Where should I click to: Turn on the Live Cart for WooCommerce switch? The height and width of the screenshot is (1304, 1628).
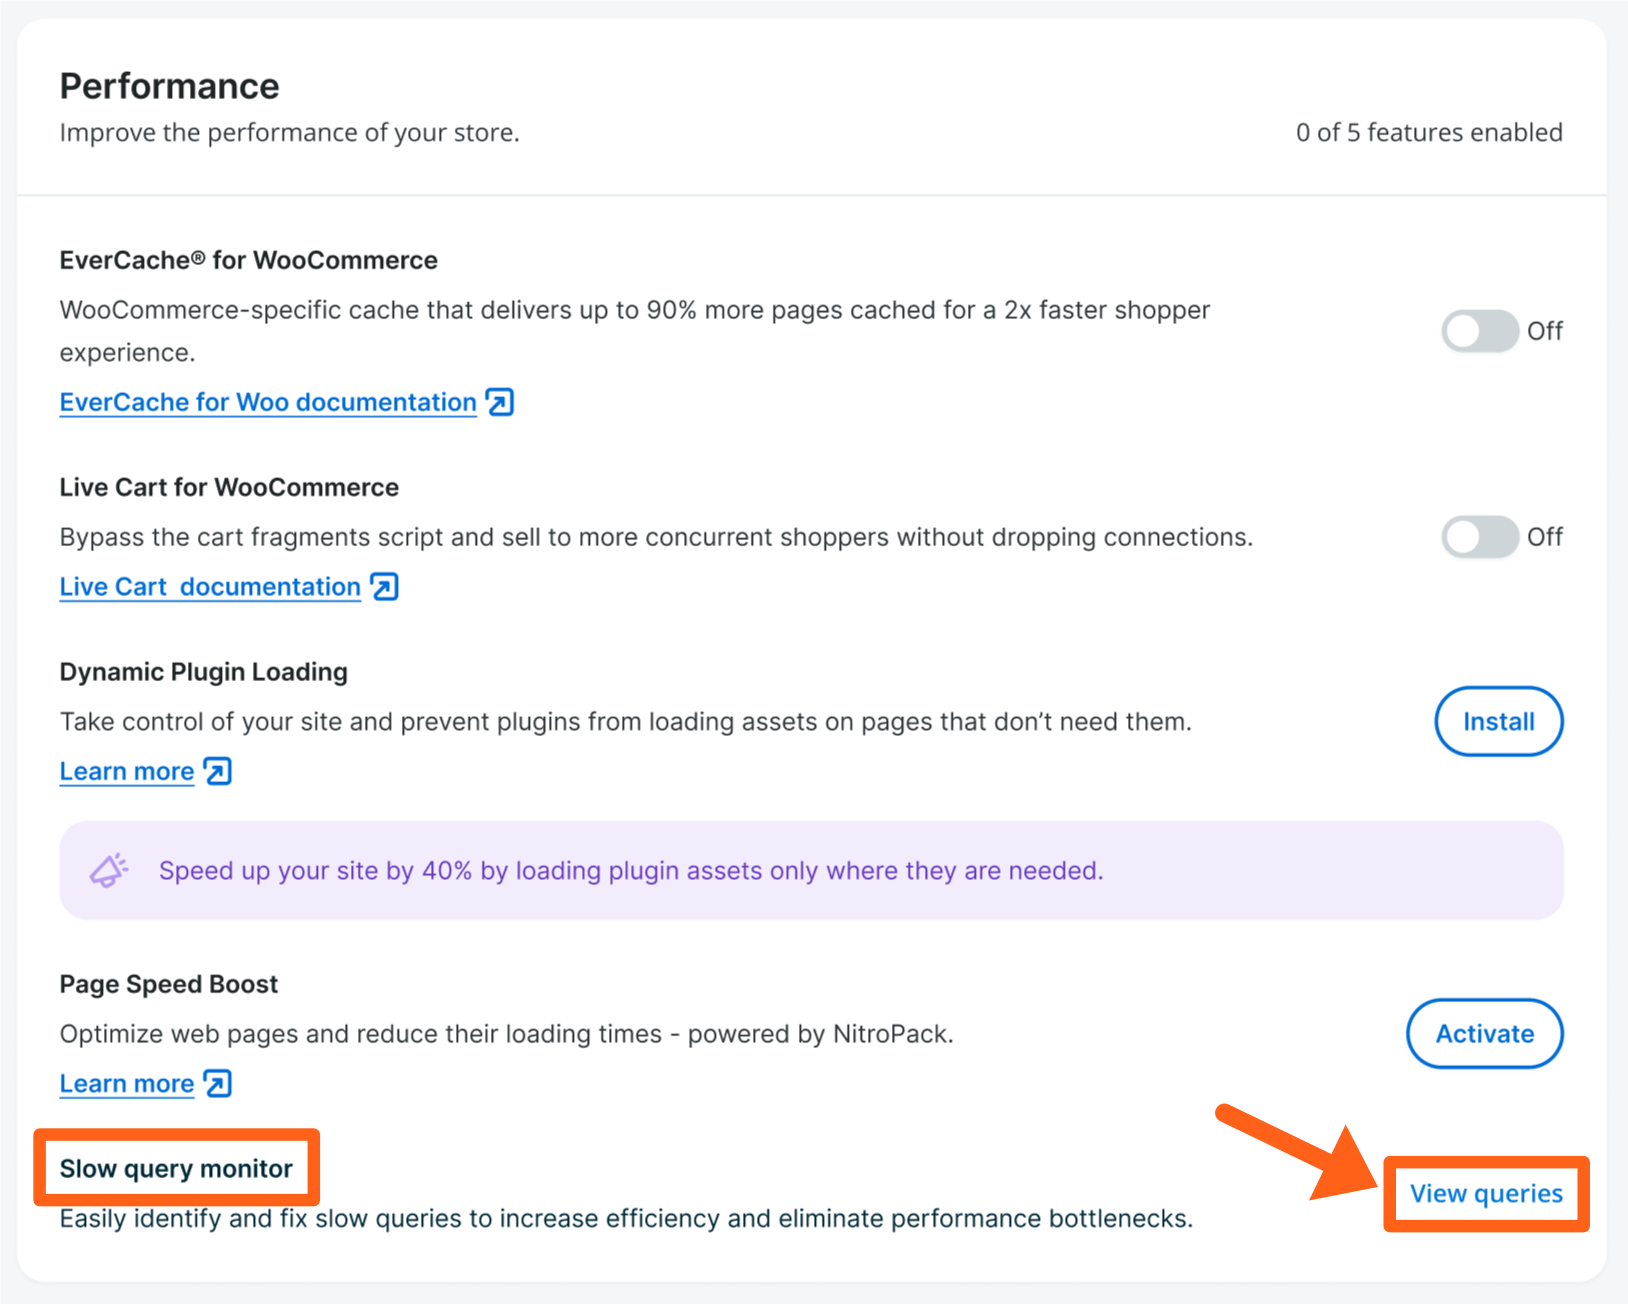tap(1479, 537)
